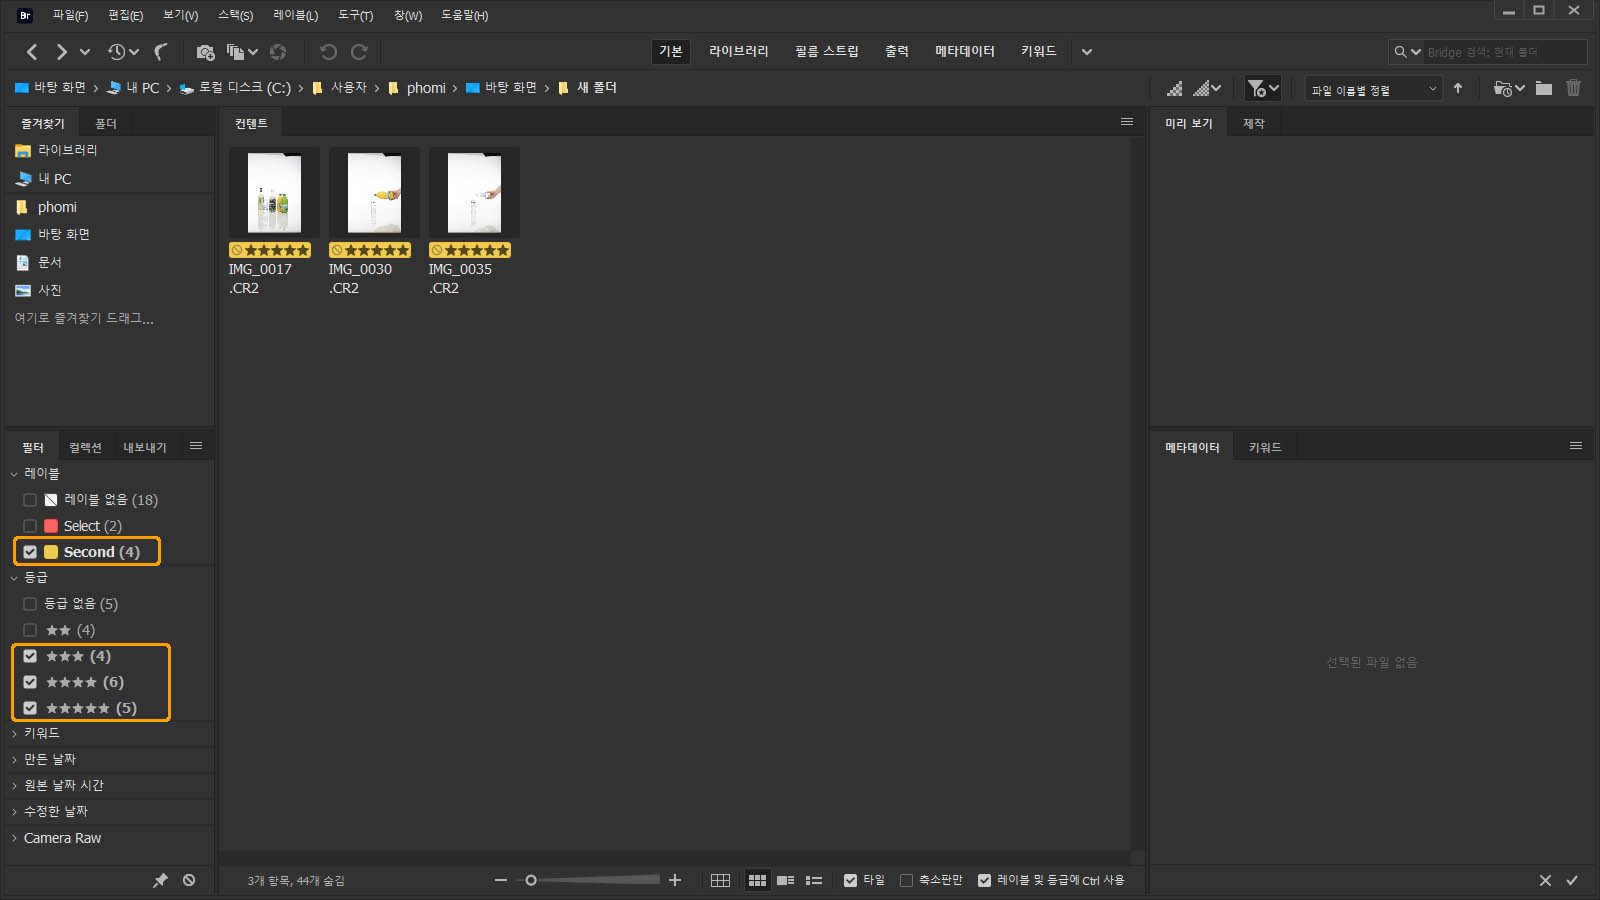Viewport: 1600px width, 900px height.
Task: Expand the '키워드' filter section
Action: pyautogui.click(x=14, y=734)
